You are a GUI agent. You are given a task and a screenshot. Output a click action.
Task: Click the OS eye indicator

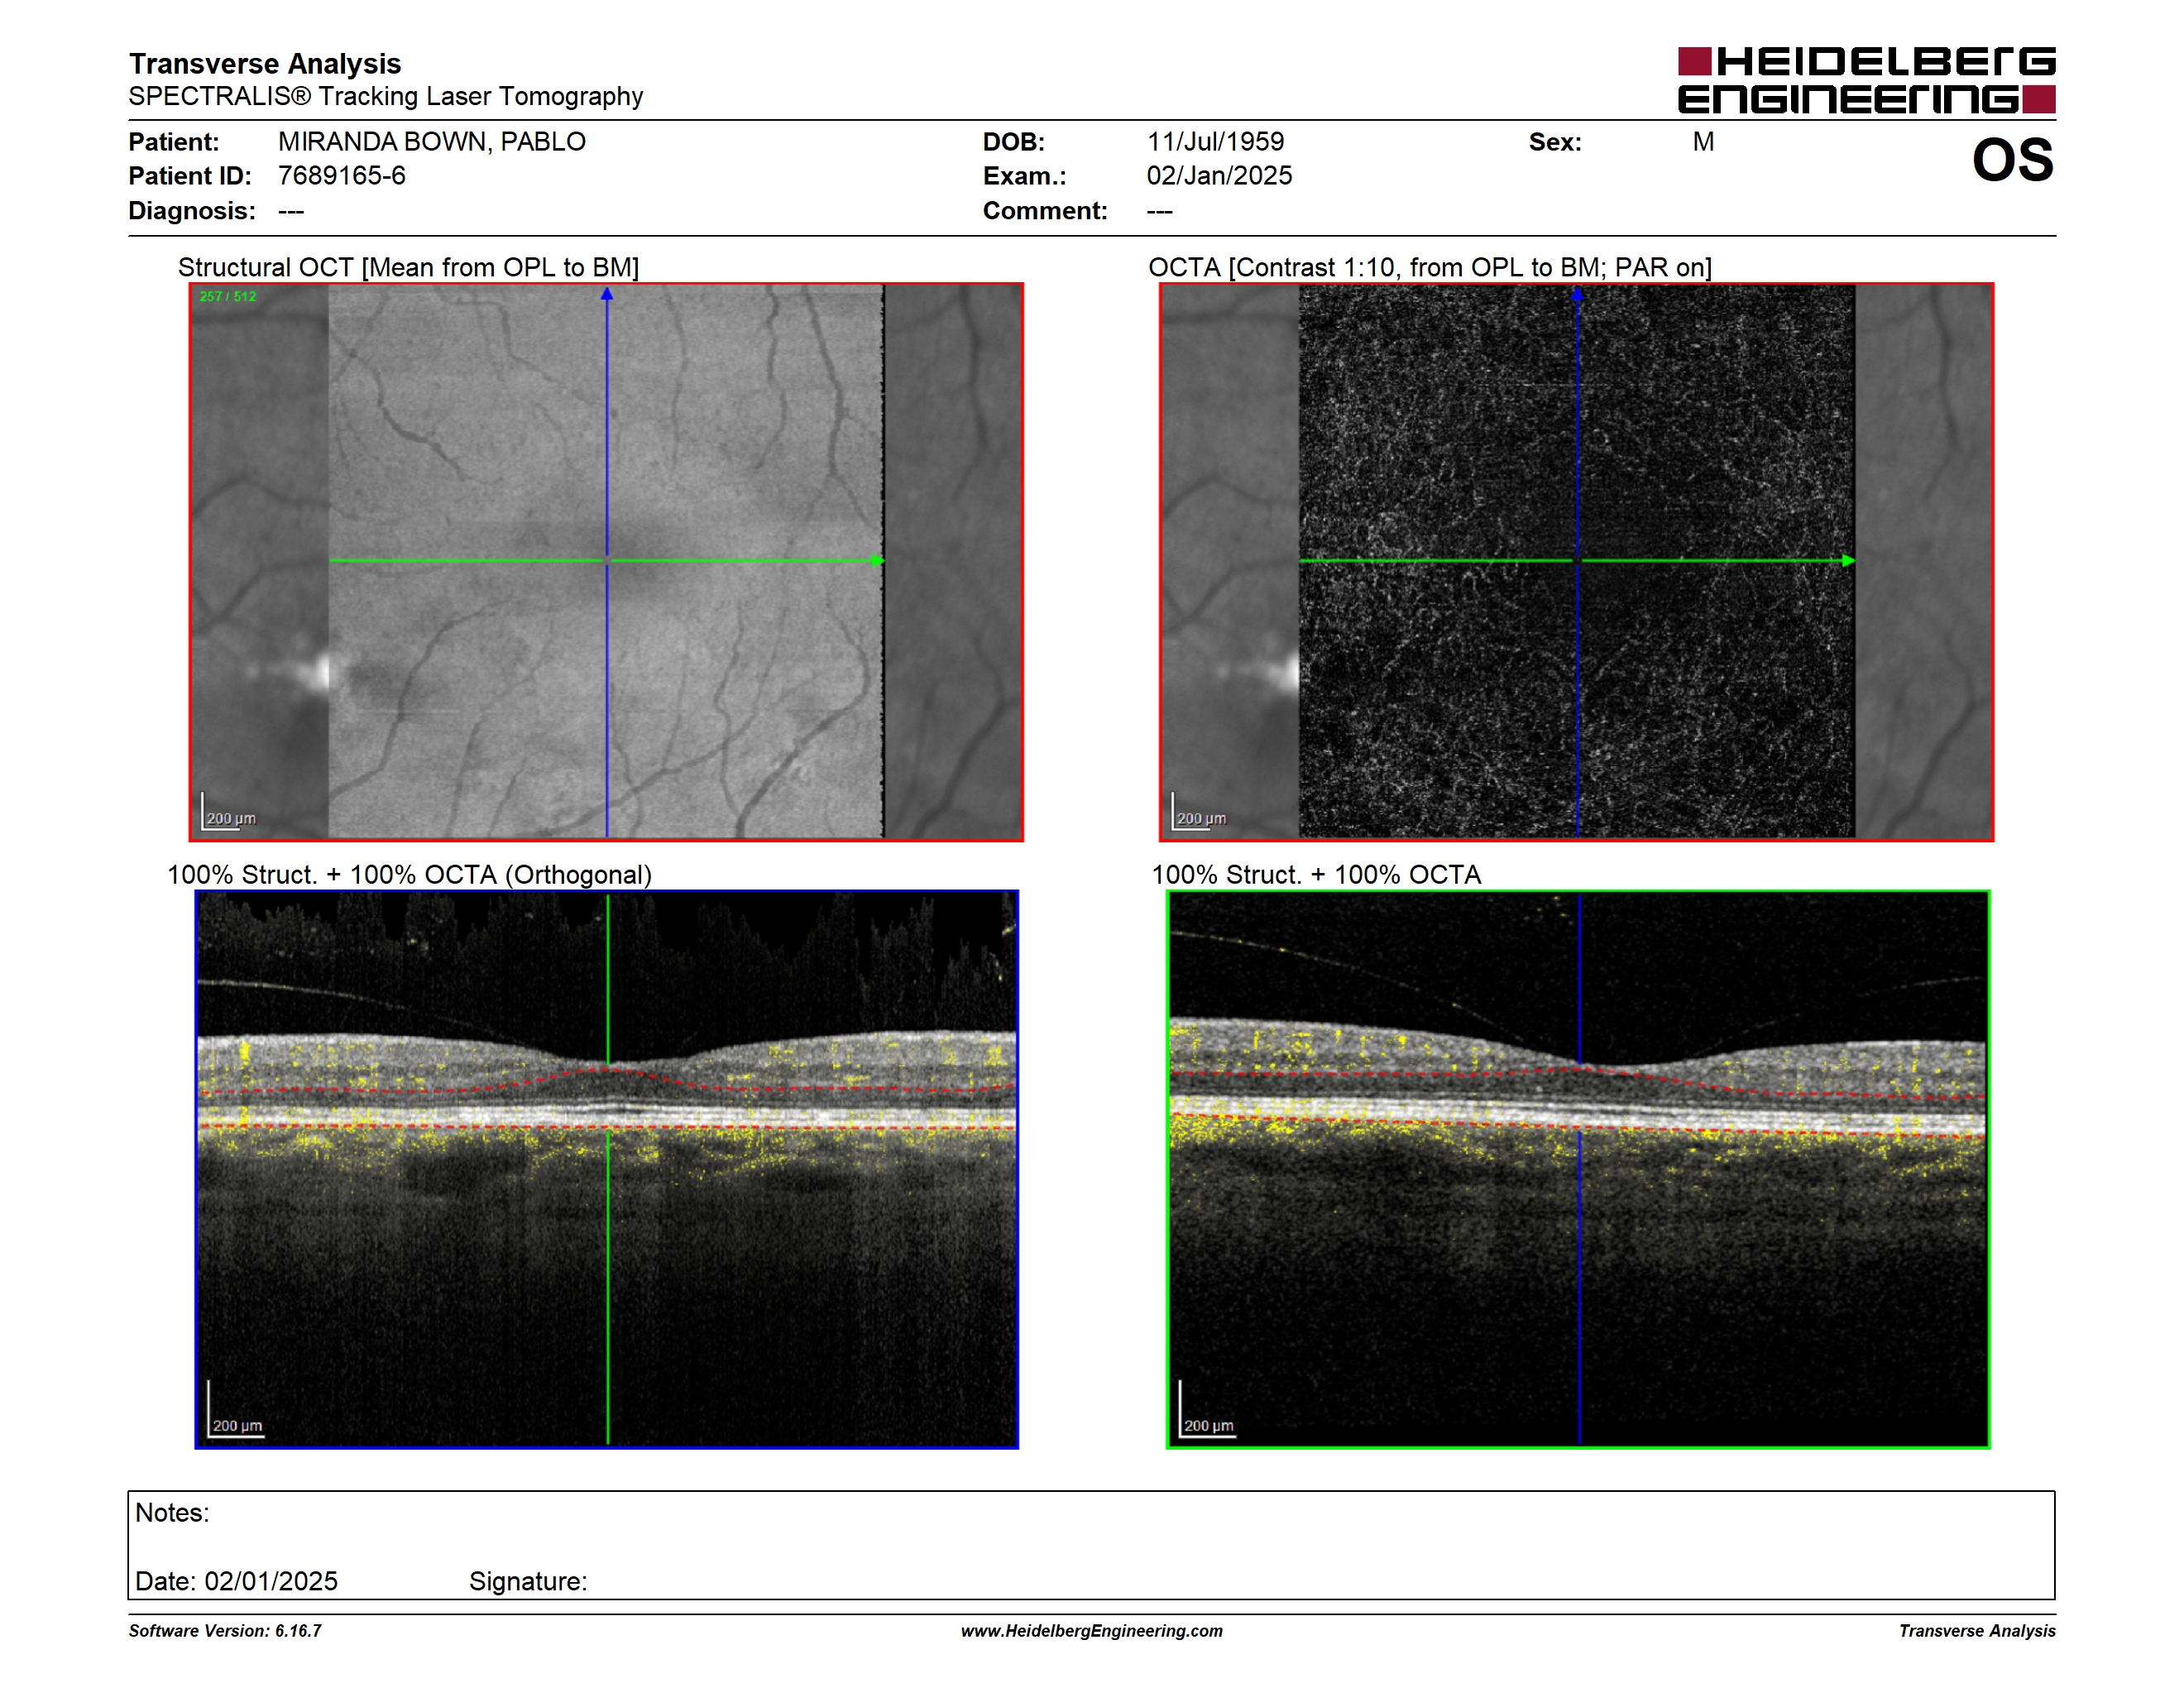(2012, 160)
